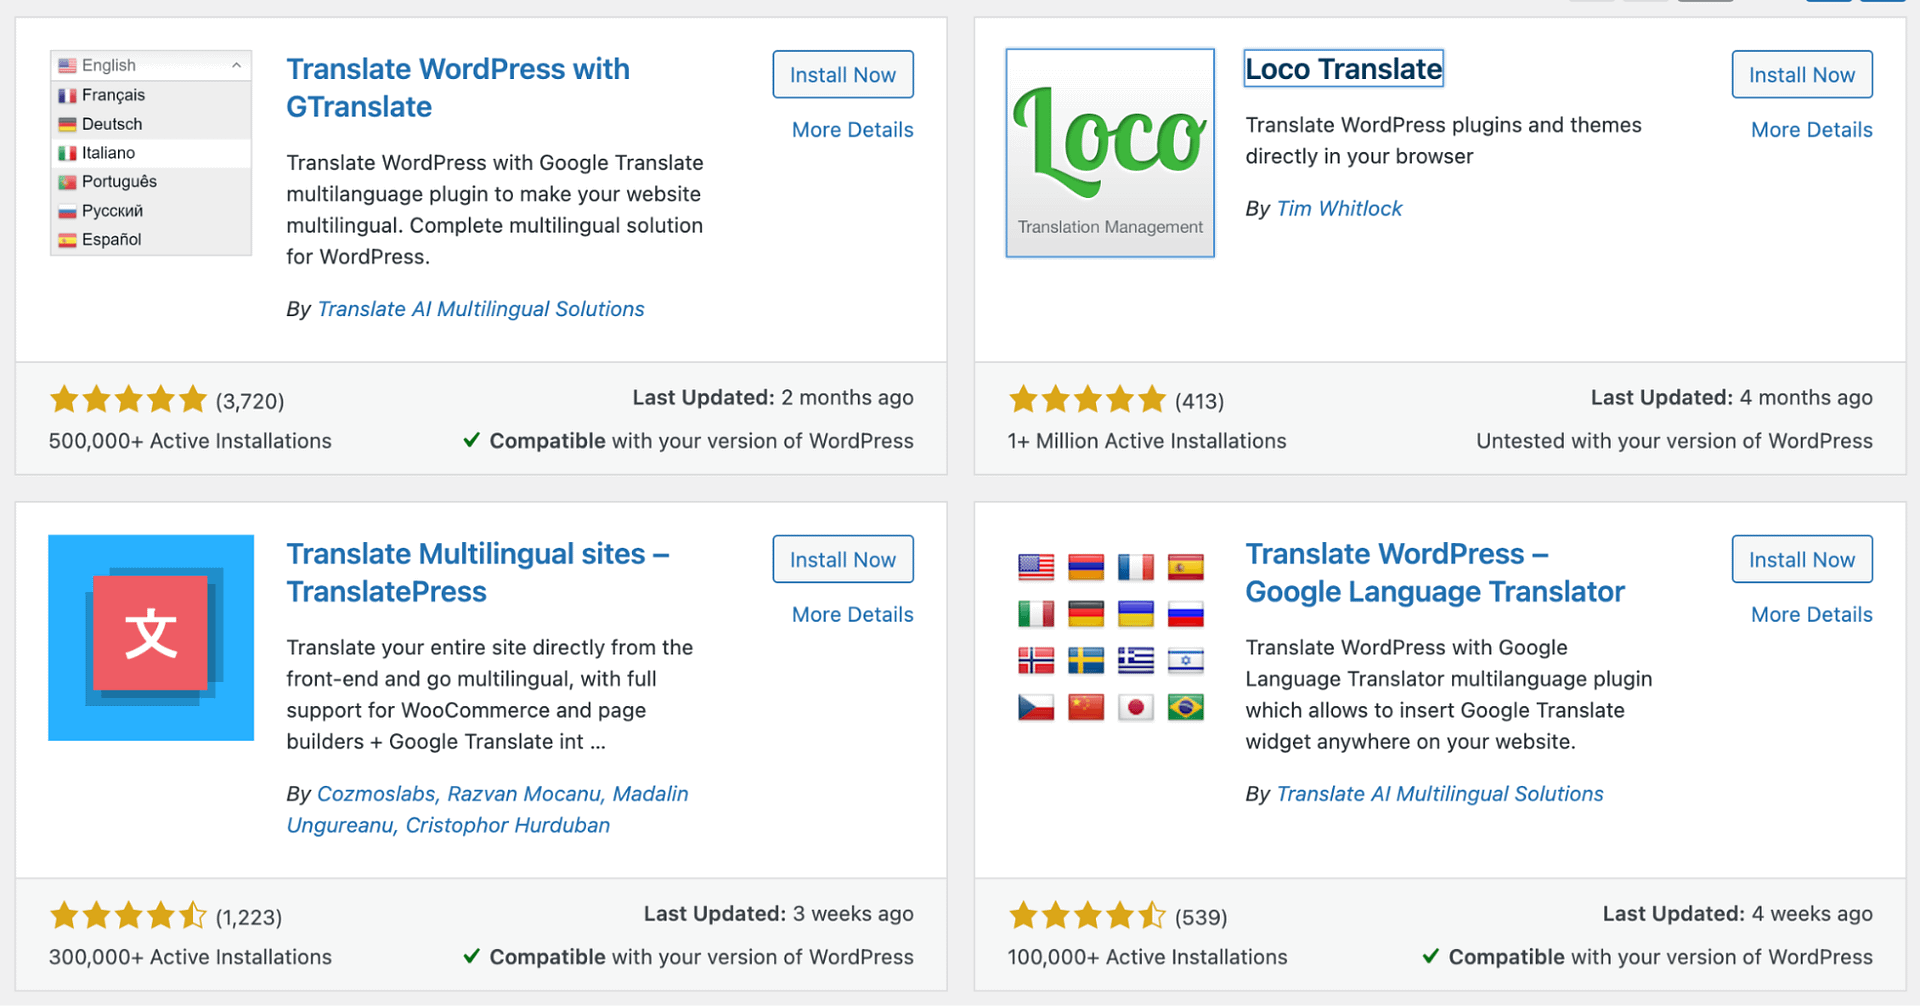1920x1008 pixels.
Task: Click the Loco Translation Management logo
Action: tap(1109, 153)
